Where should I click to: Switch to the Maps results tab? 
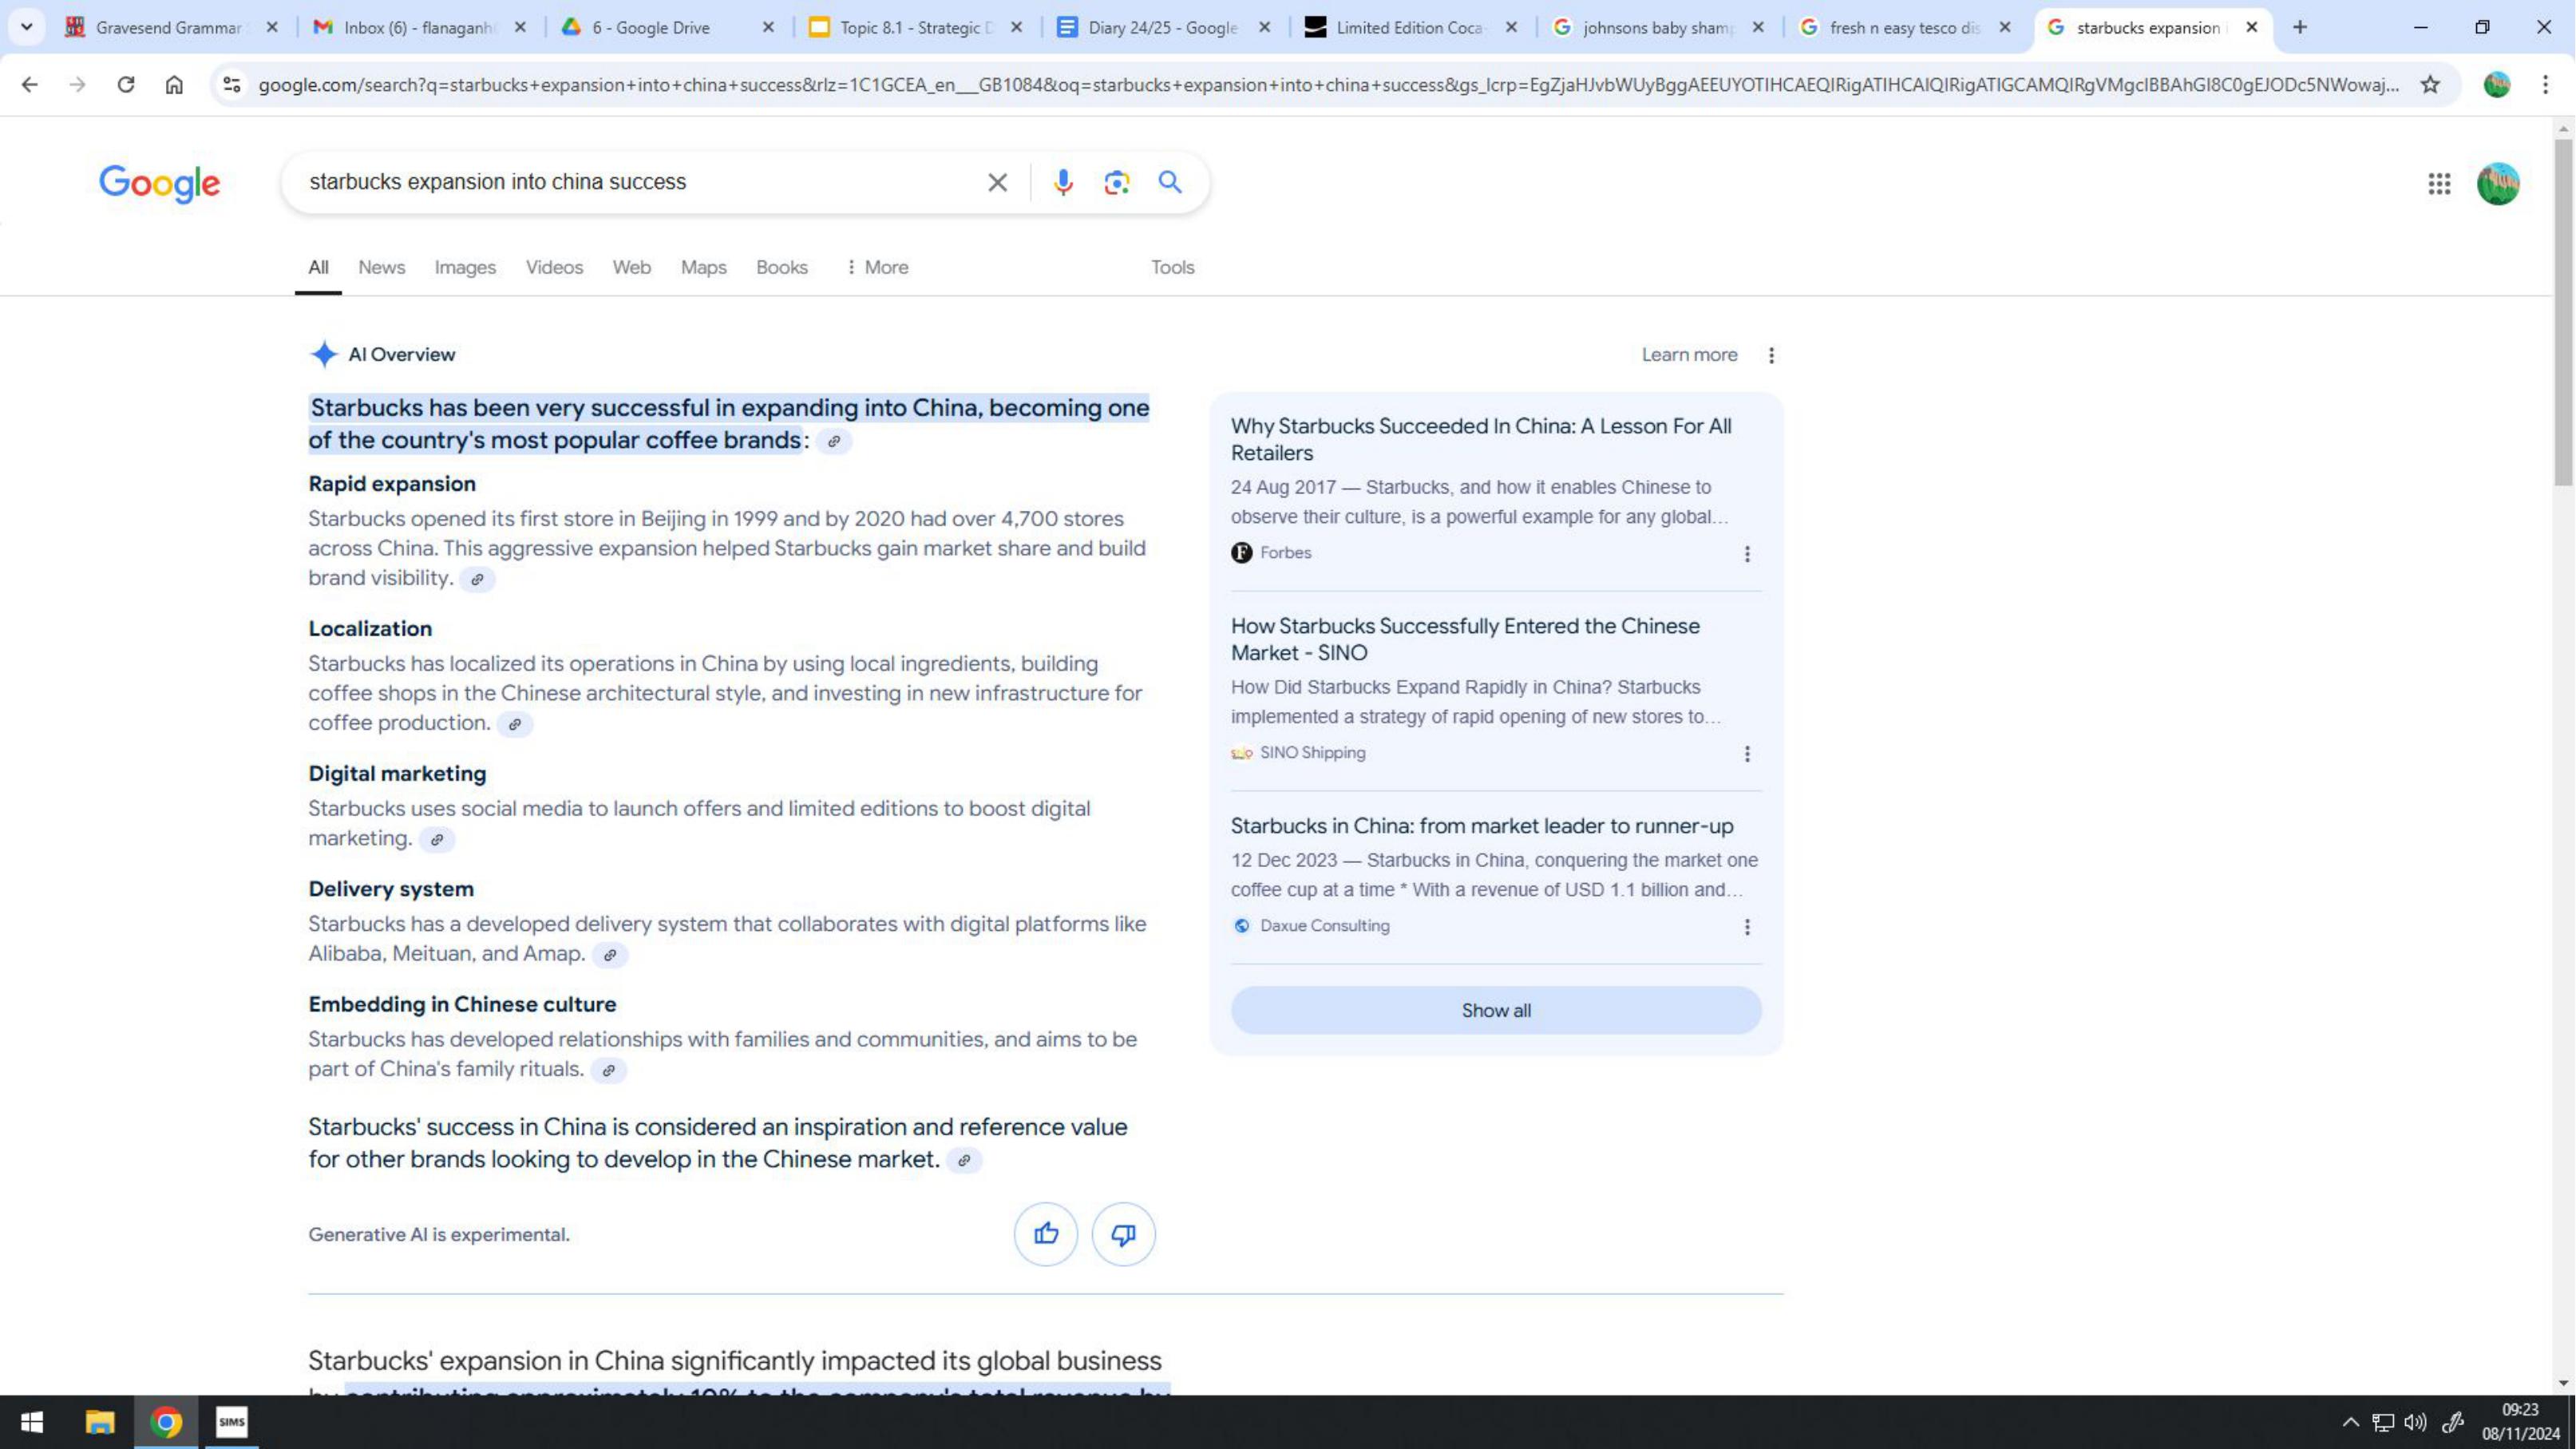tap(703, 267)
